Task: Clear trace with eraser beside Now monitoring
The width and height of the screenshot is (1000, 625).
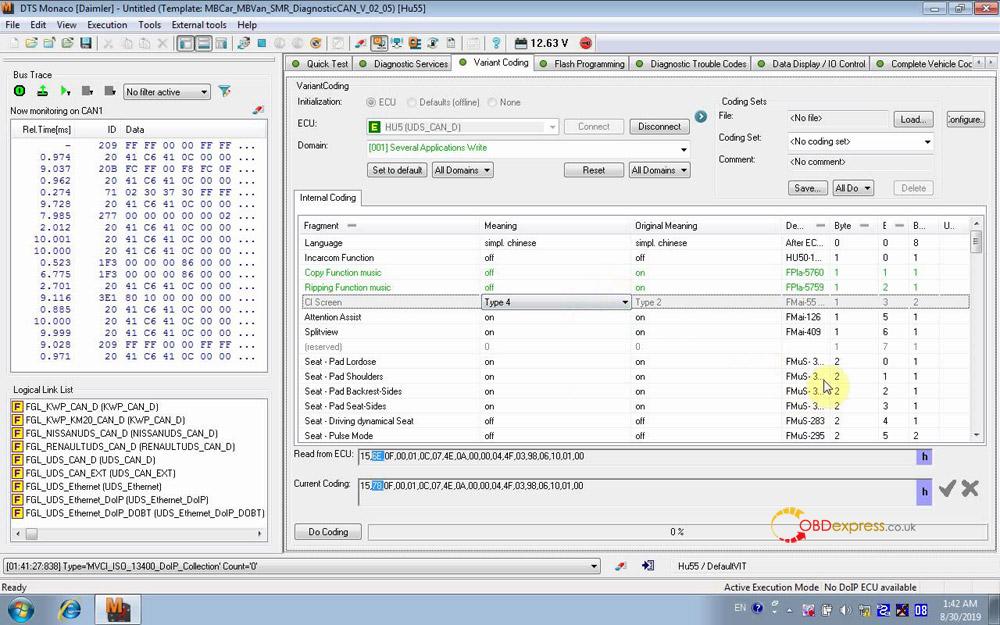Action: click(x=258, y=110)
